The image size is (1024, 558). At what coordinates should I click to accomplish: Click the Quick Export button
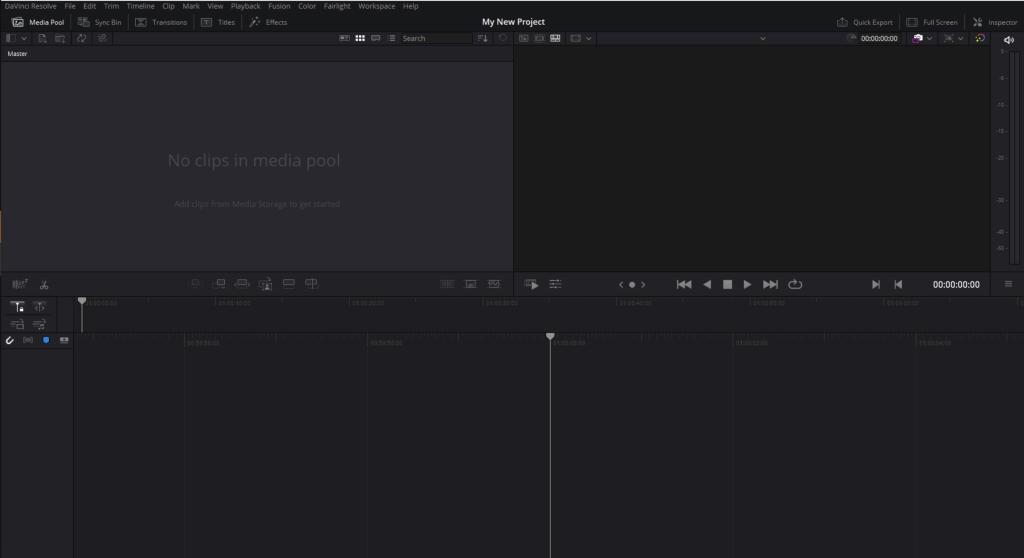pyautogui.click(x=865, y=22)
